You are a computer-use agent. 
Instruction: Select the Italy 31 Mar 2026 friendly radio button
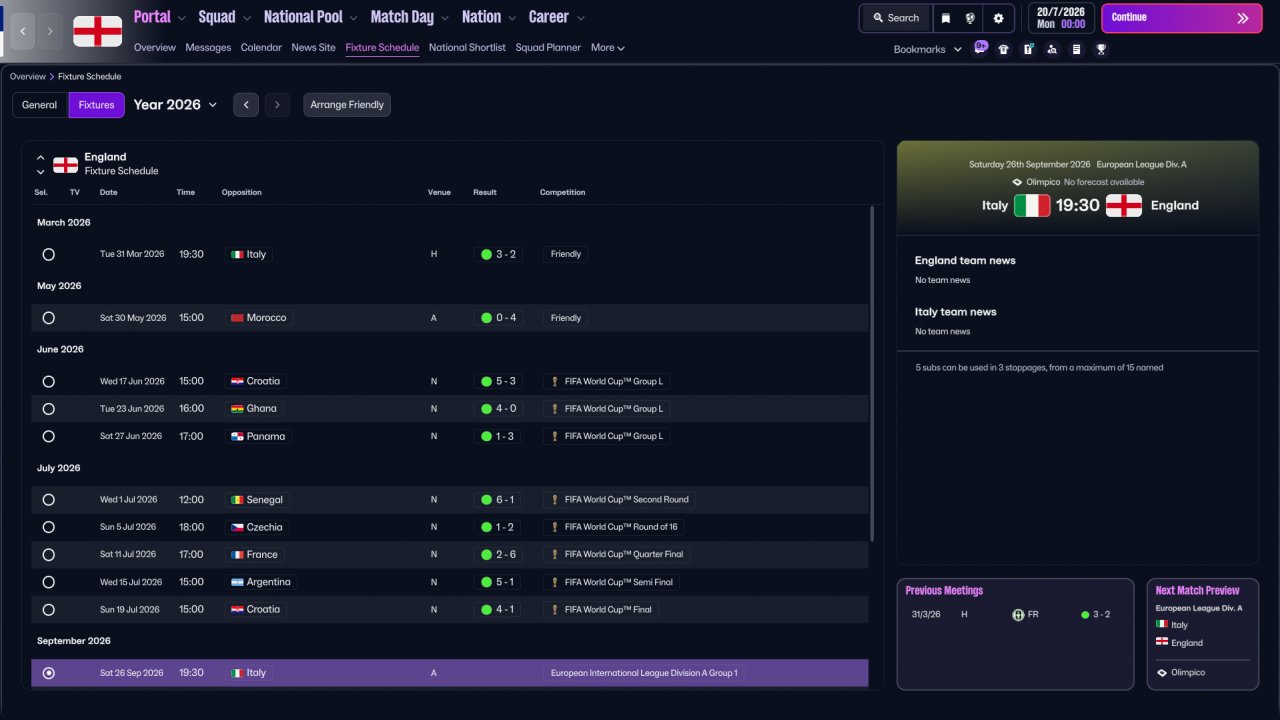48,255
